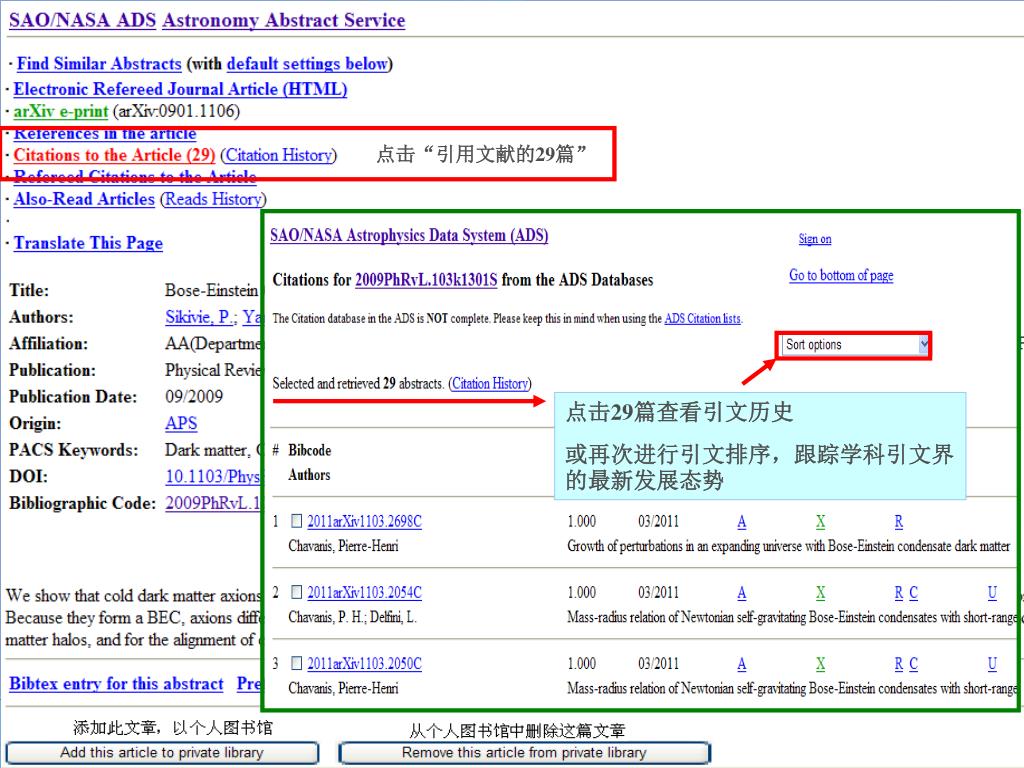Viewport: 1024px width, 768px height.
Task: Open Reads History link
Action: (x=213, y=199)
